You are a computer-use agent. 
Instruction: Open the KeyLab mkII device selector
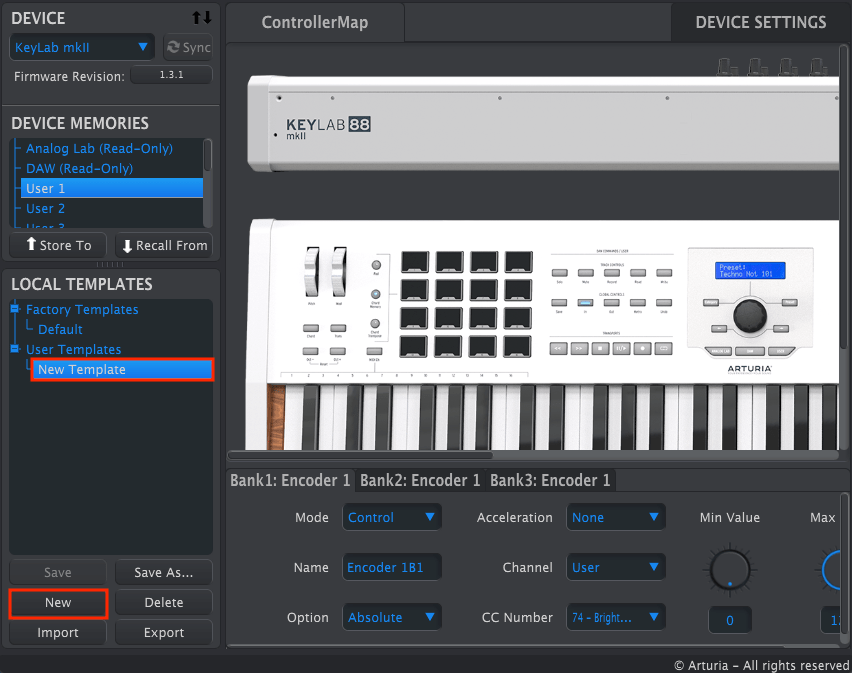point(81,47)
